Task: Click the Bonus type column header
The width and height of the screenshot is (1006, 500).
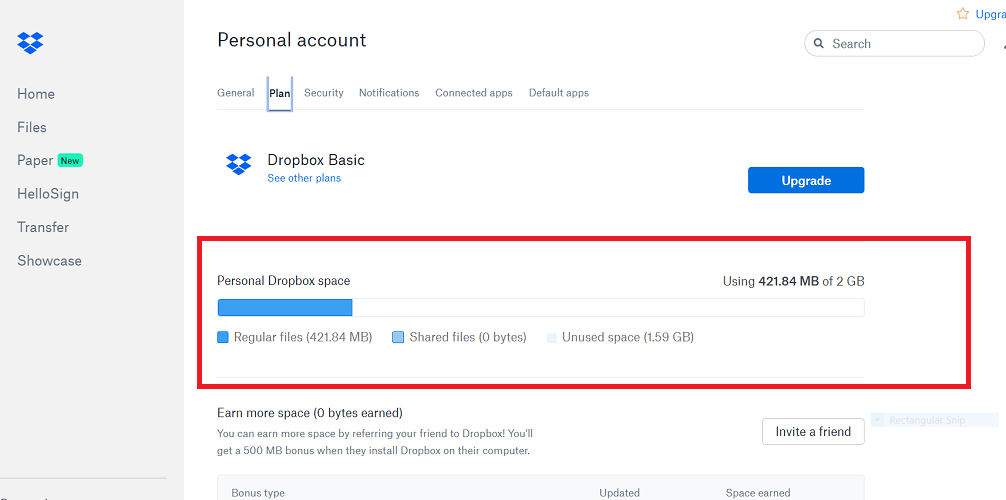Action: tap(258, 493)
